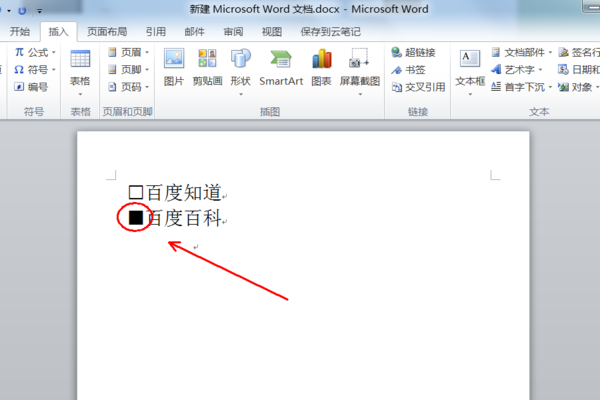Insert a Cross-reference
The height and width of the screenshot is (400, 600).
[418, 87]
